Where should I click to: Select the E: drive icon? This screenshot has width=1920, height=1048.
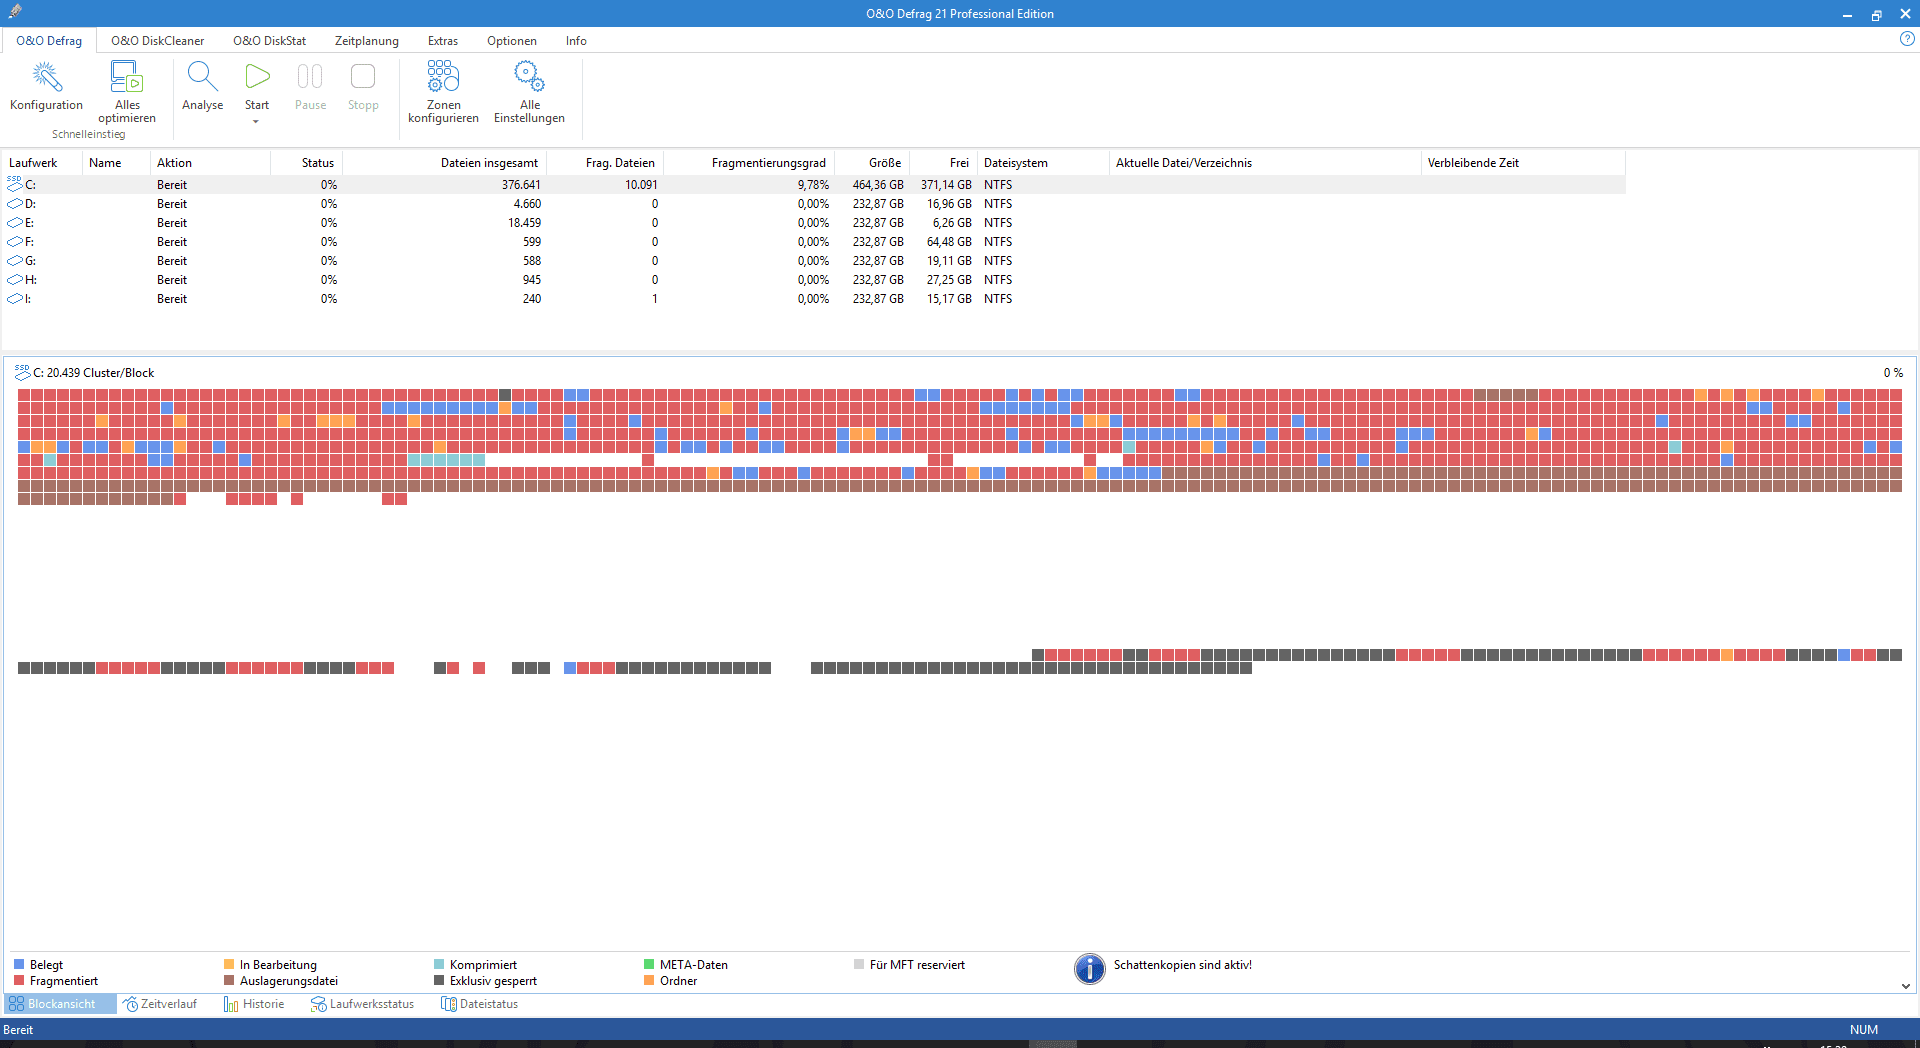[15, 223]
